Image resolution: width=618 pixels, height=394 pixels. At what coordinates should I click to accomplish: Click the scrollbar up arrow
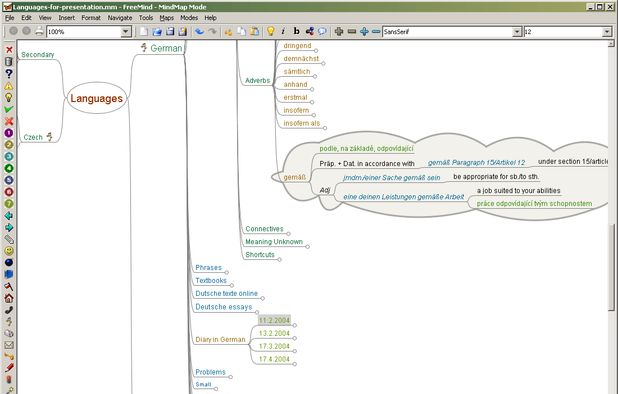click(x=611, y=43)
